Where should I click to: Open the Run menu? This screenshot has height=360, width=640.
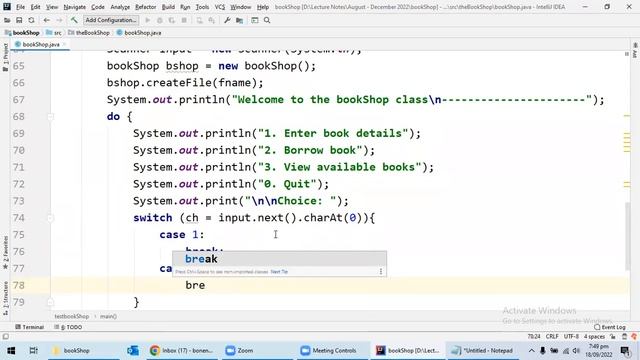point(185,7)
